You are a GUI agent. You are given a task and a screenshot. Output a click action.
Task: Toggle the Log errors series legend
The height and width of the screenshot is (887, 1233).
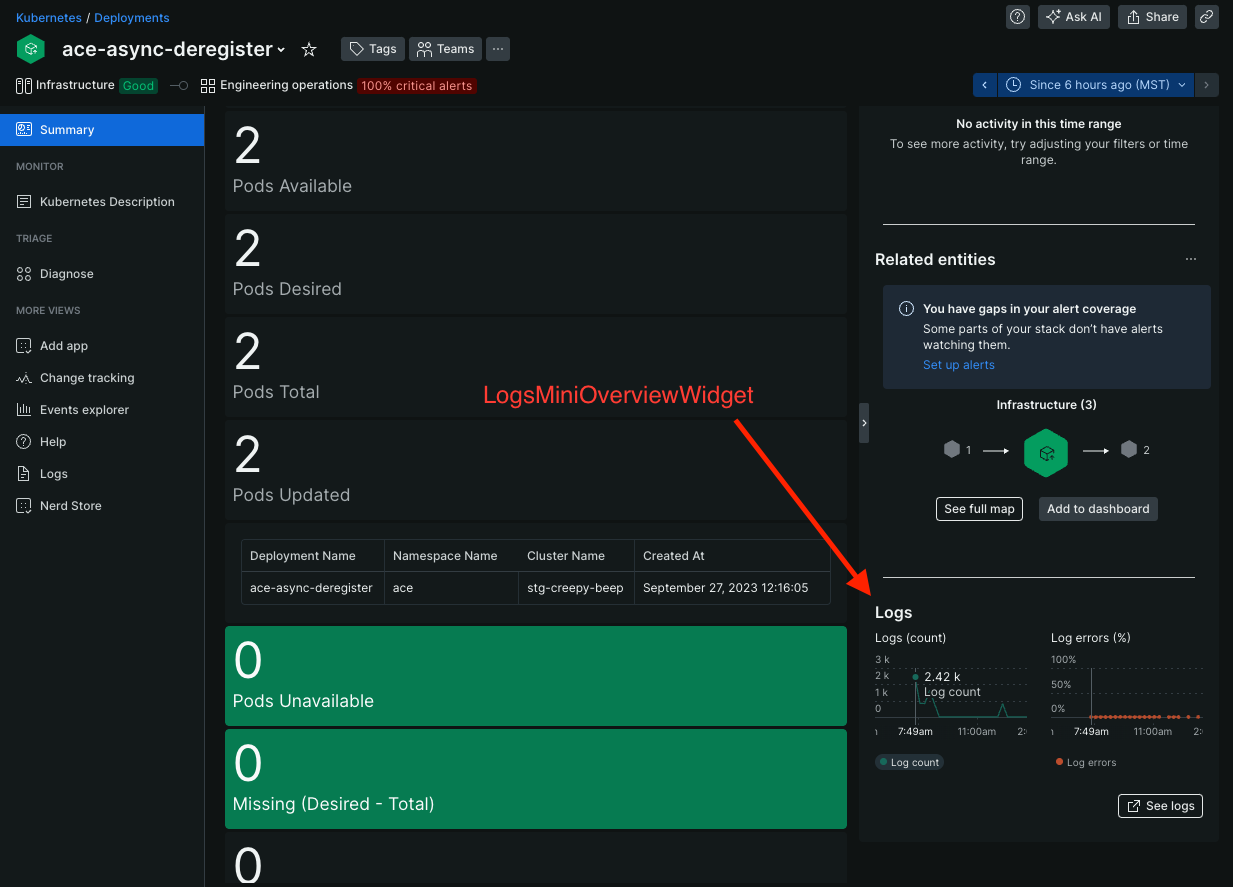click(x=1085, y=762)
